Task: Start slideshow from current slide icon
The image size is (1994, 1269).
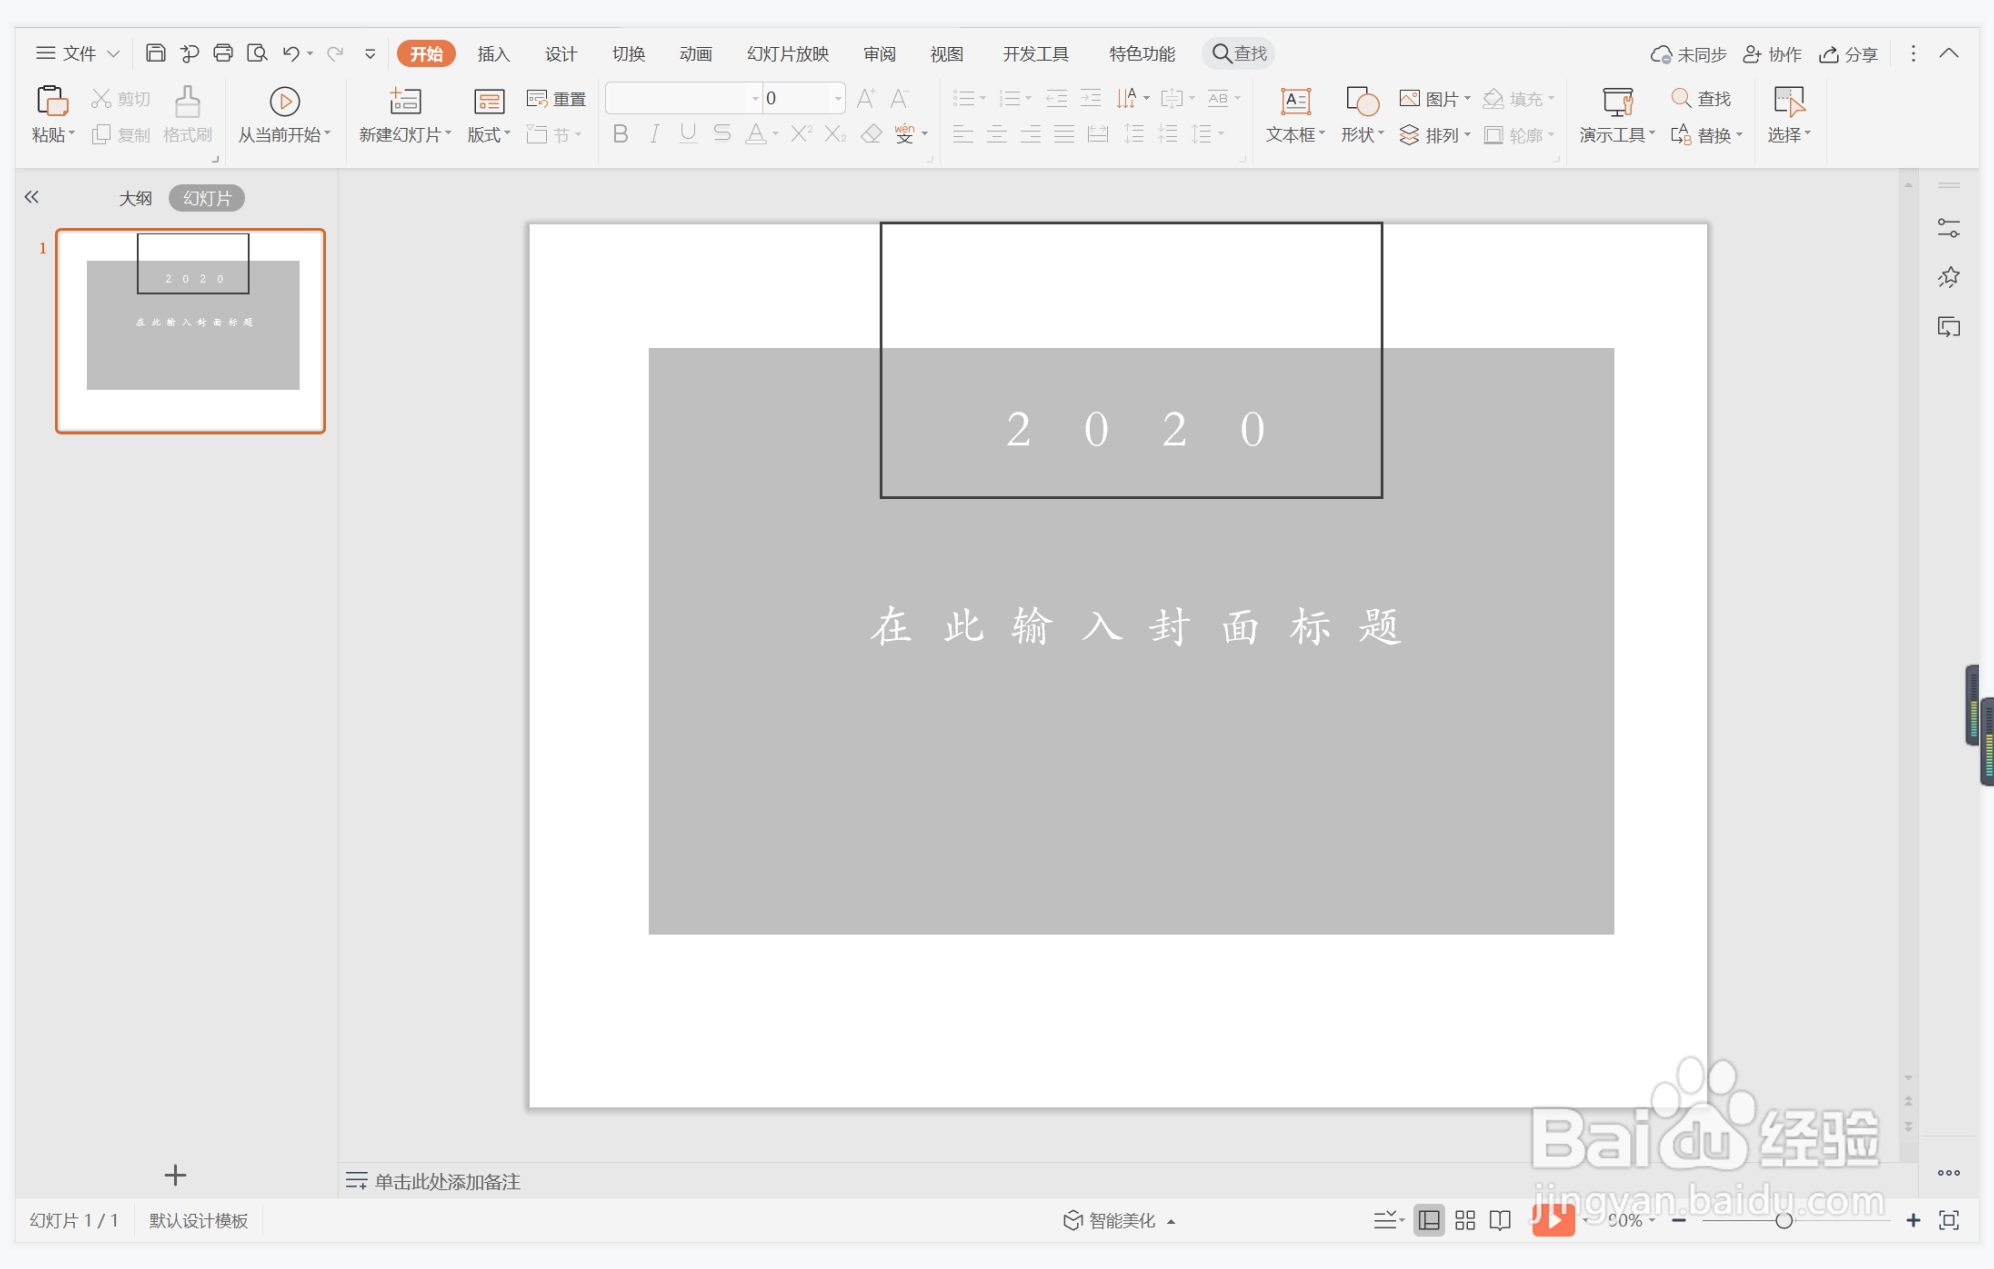Action: (x=284, y=101)
